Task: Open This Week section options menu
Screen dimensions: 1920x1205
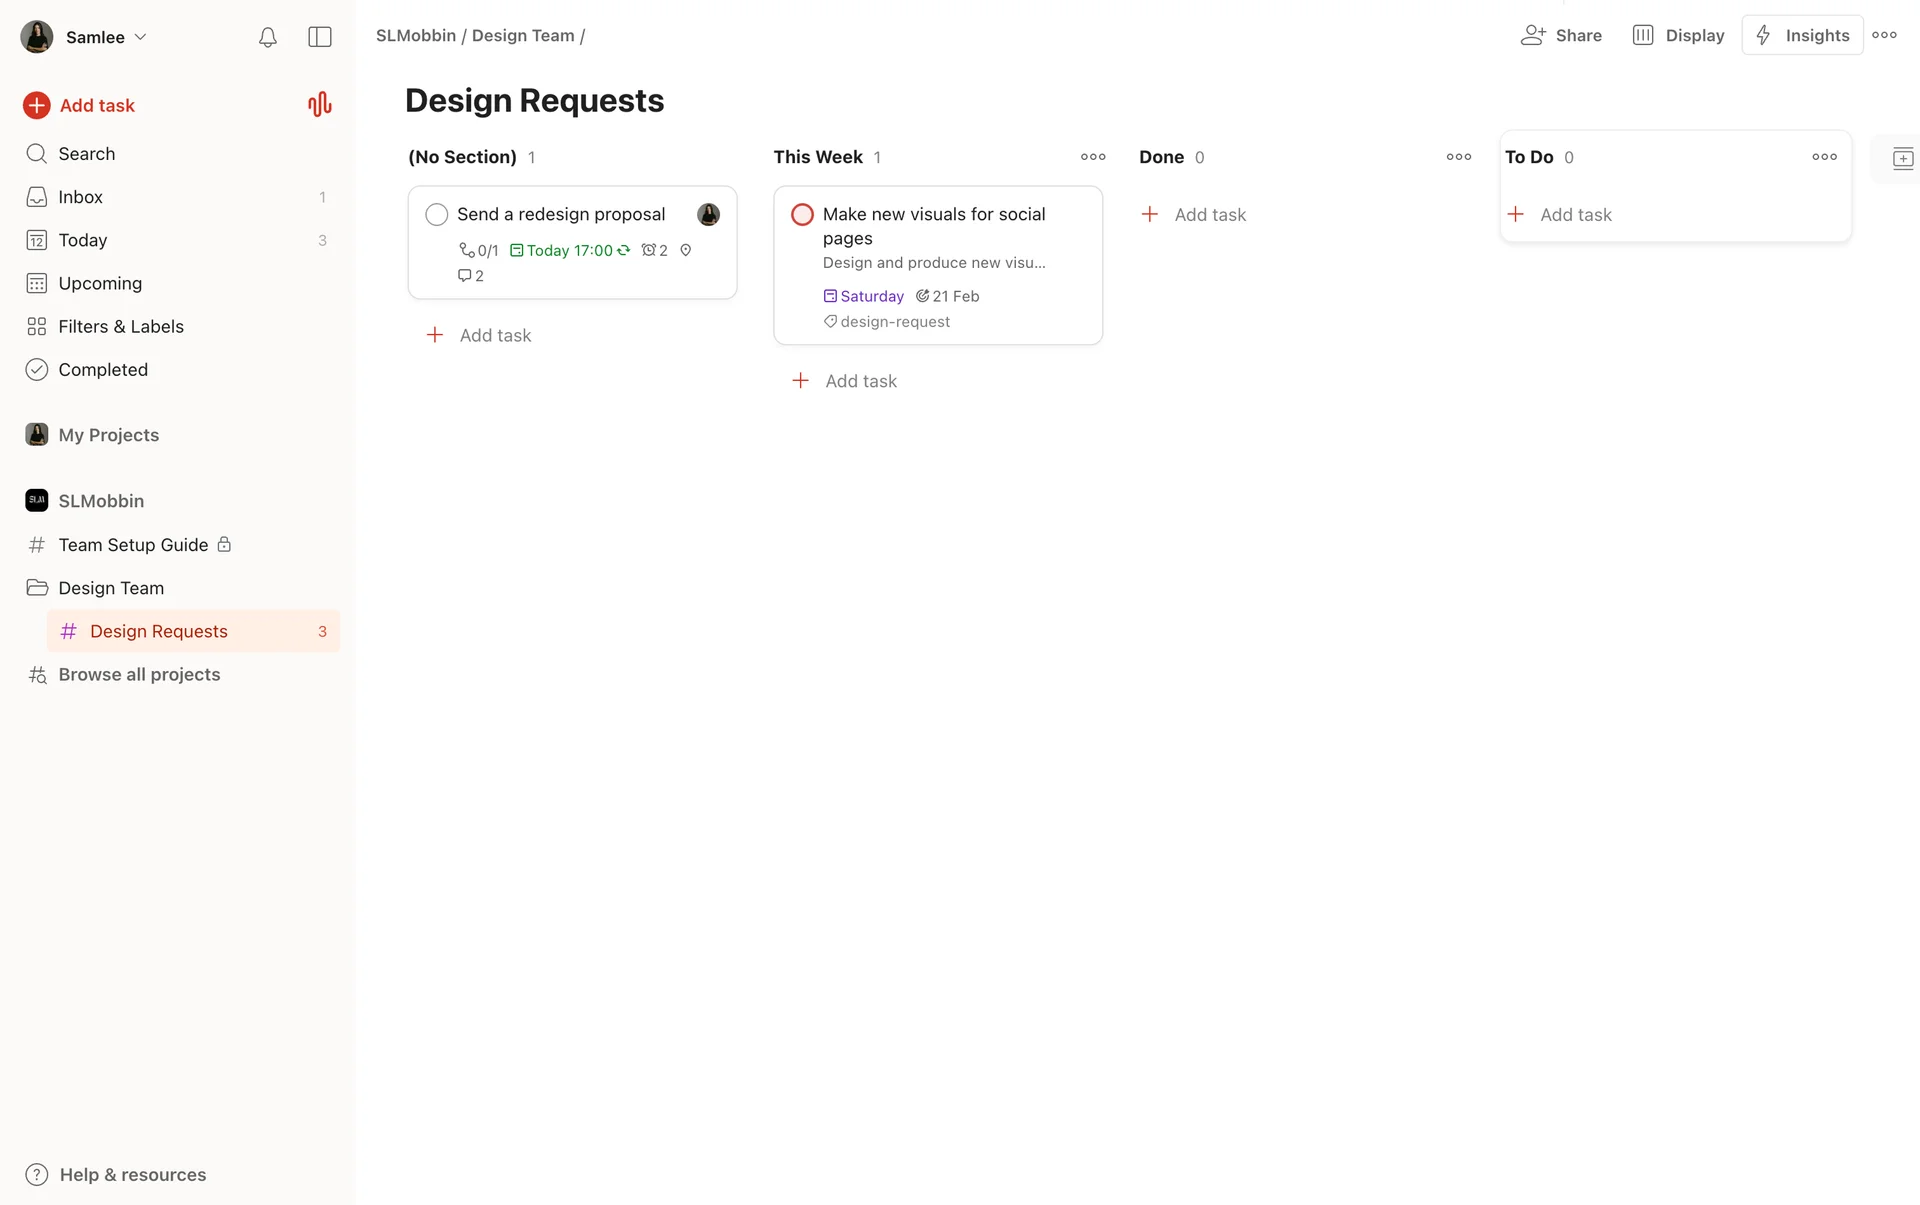Action: tap(1093, 157)
